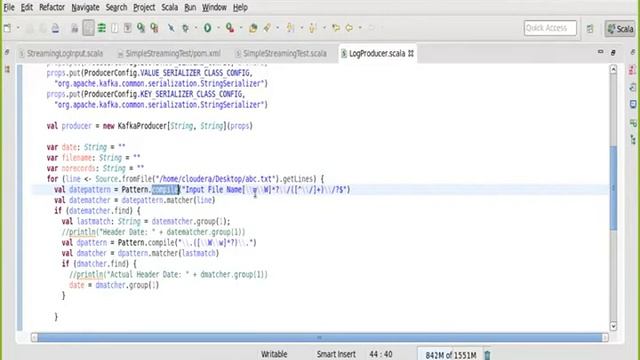Click the vertical scrollbar up arrow

click(x=613, y=70)
